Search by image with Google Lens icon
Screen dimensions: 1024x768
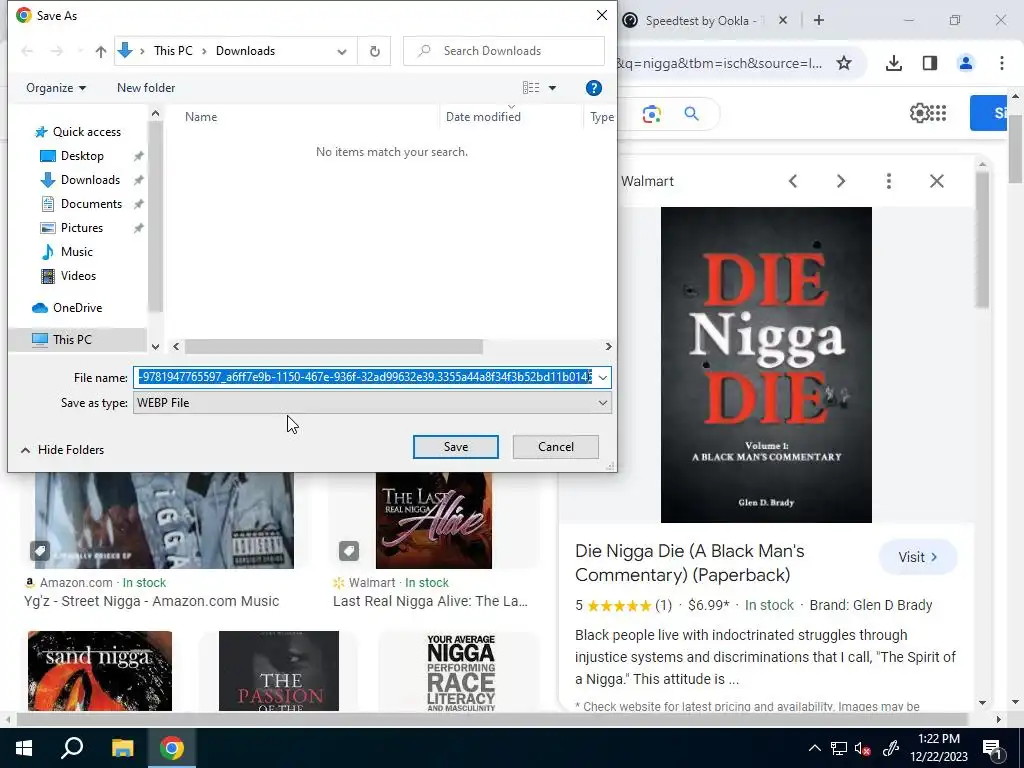point(651,114)
